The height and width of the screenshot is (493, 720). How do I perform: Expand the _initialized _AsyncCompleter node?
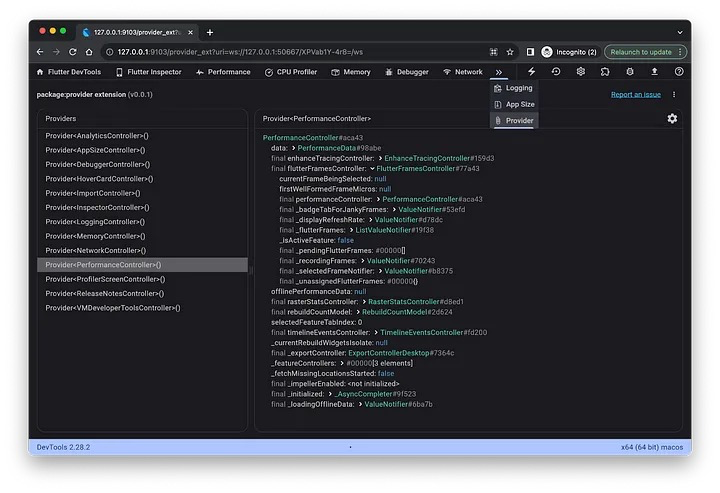coord(330,394)
